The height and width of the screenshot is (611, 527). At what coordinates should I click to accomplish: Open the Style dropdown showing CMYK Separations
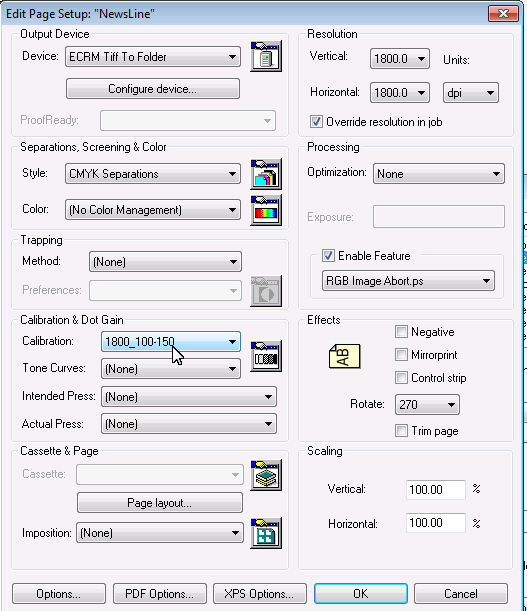tap(153, 174)
